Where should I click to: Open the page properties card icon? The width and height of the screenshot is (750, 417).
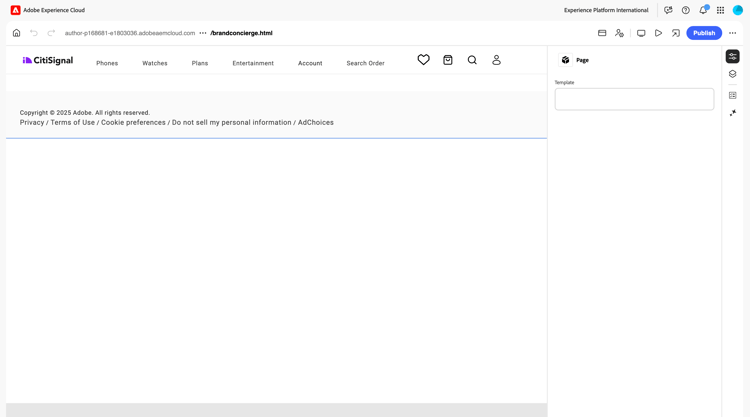click(x=602, y=33)
